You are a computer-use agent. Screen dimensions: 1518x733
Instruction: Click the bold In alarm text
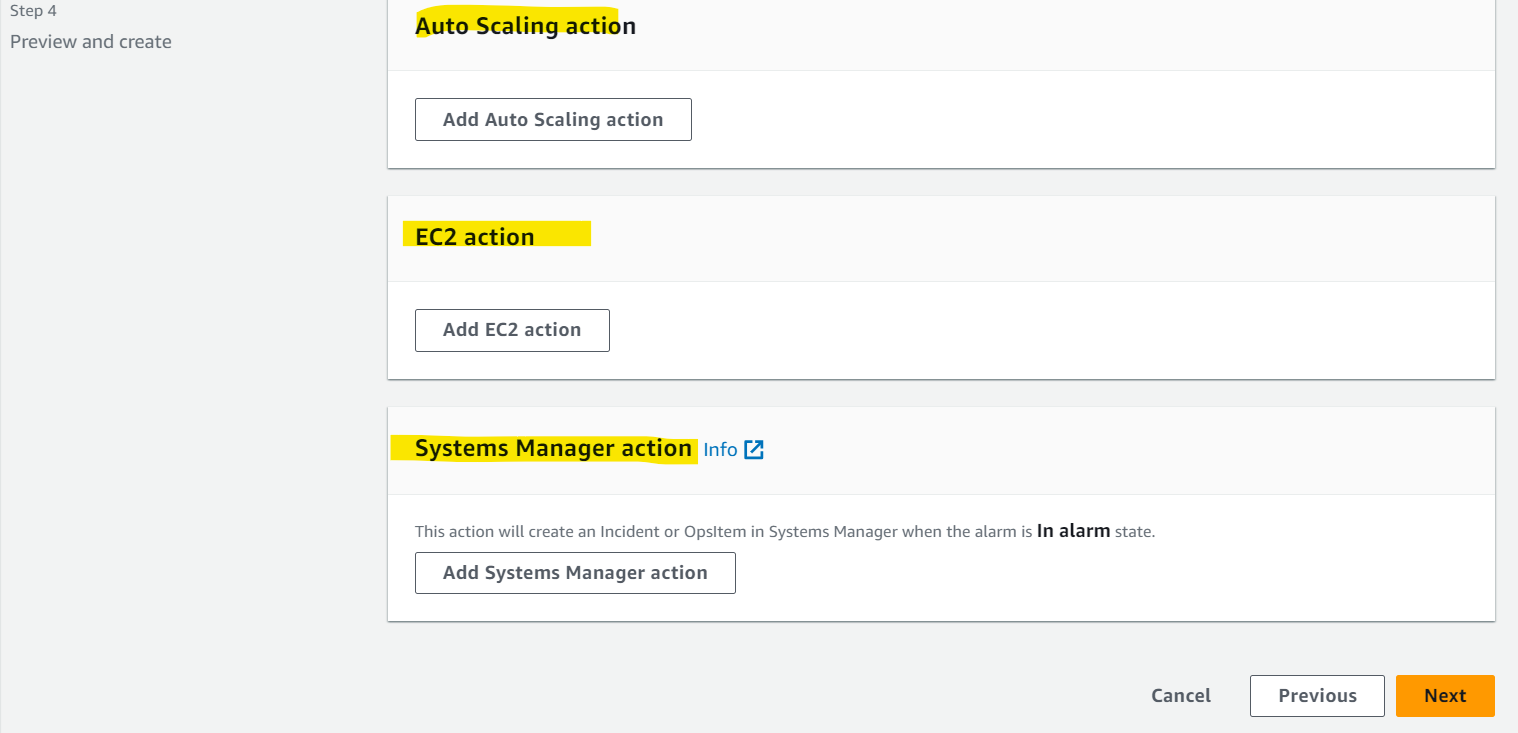click(1073, 531)
